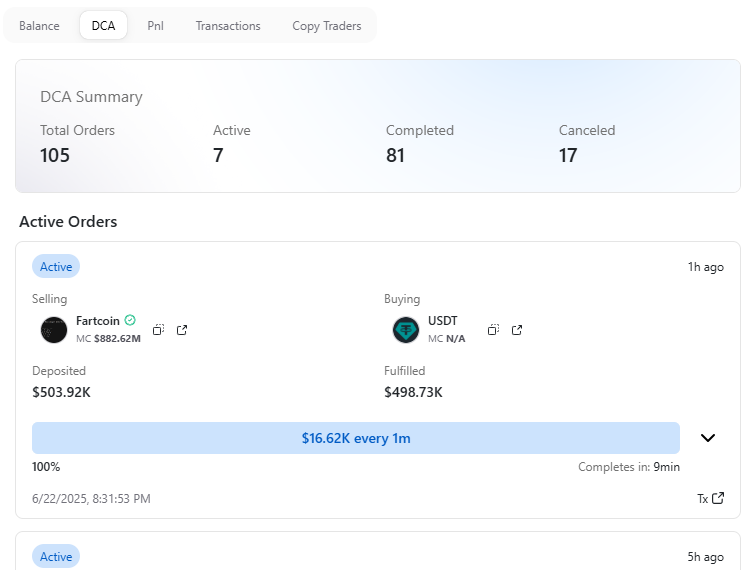
Task: Open the Tx transaction link icon
Action: 717,498
